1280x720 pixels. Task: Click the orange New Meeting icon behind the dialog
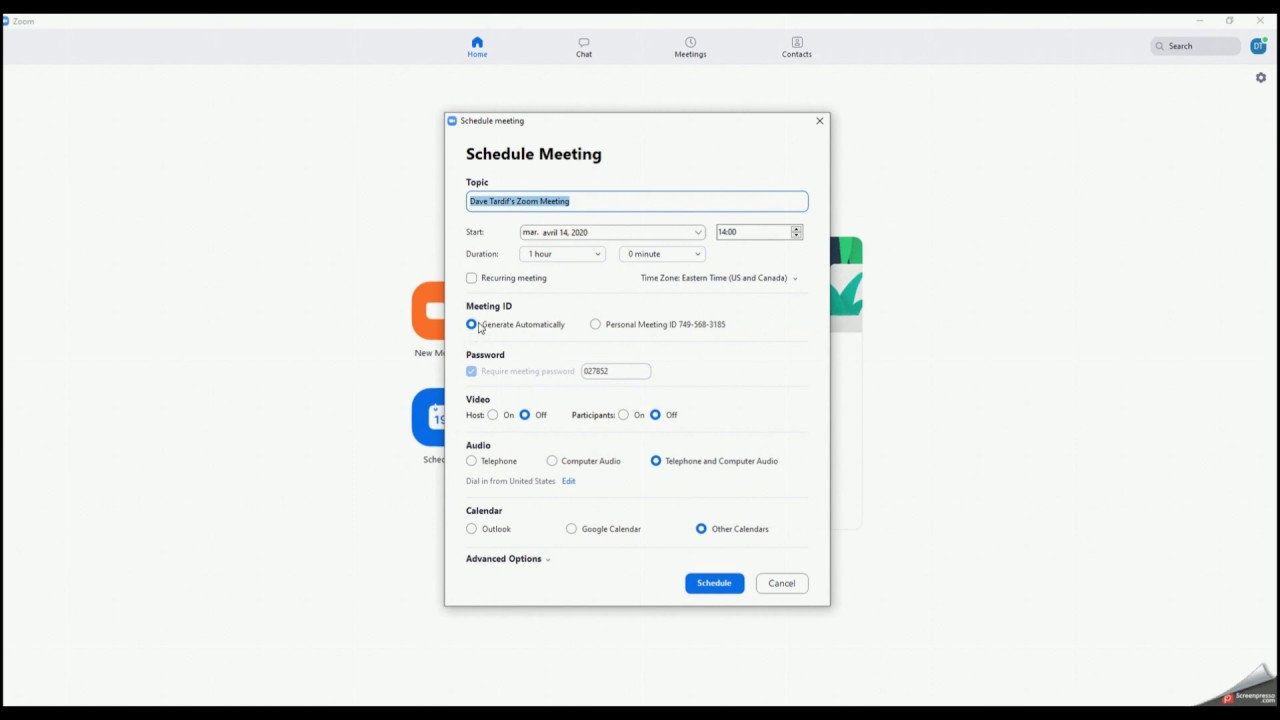pyautogui.click(x=428, y=311)
